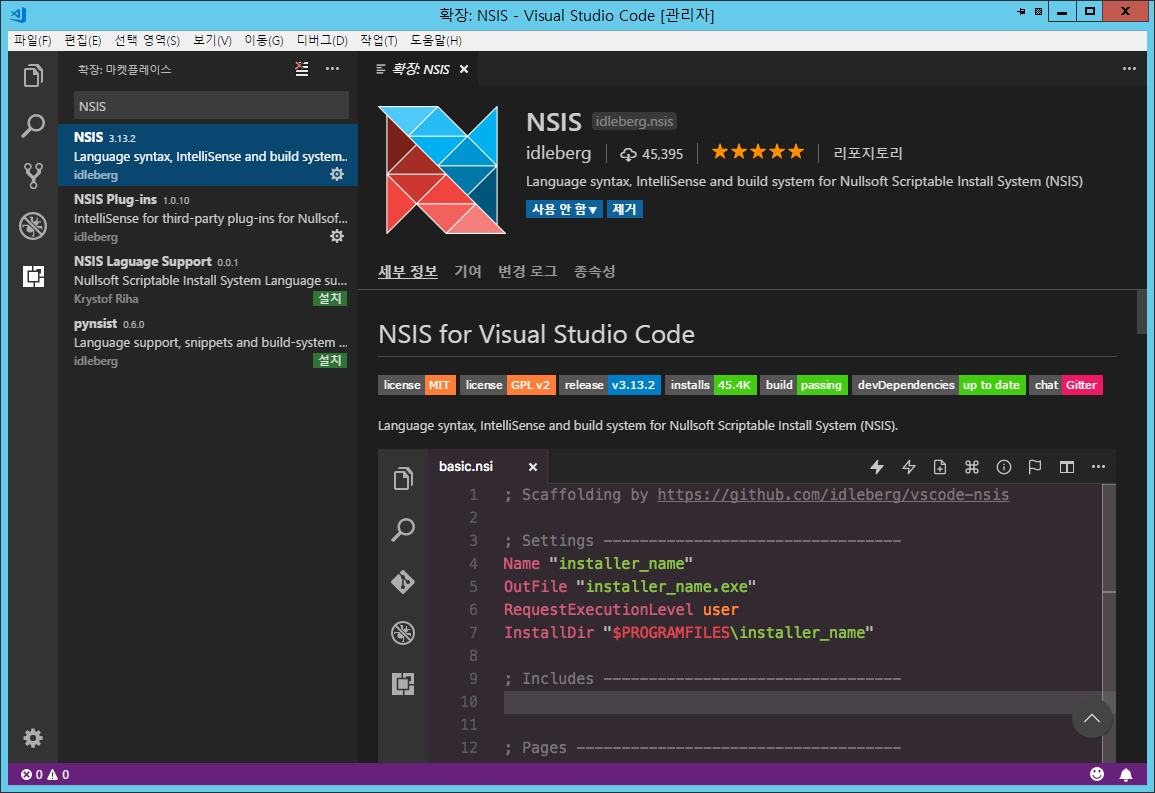Open the 이동(G) menu
Viewport: 1155px width, 793px height.
tap(264, 40)
